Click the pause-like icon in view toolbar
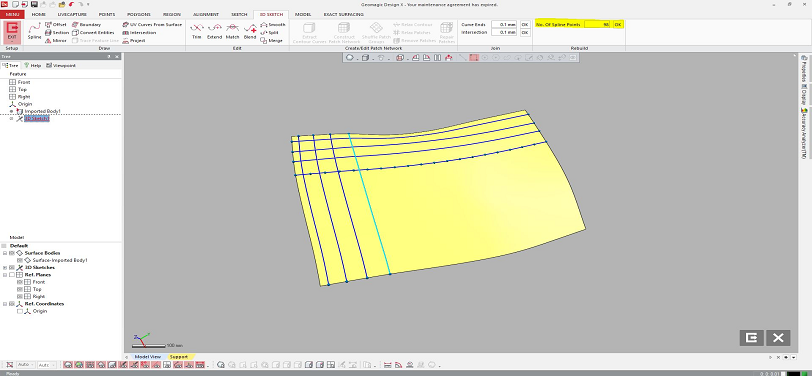Viewport: 812px width, 376px height. click(438, 57)
